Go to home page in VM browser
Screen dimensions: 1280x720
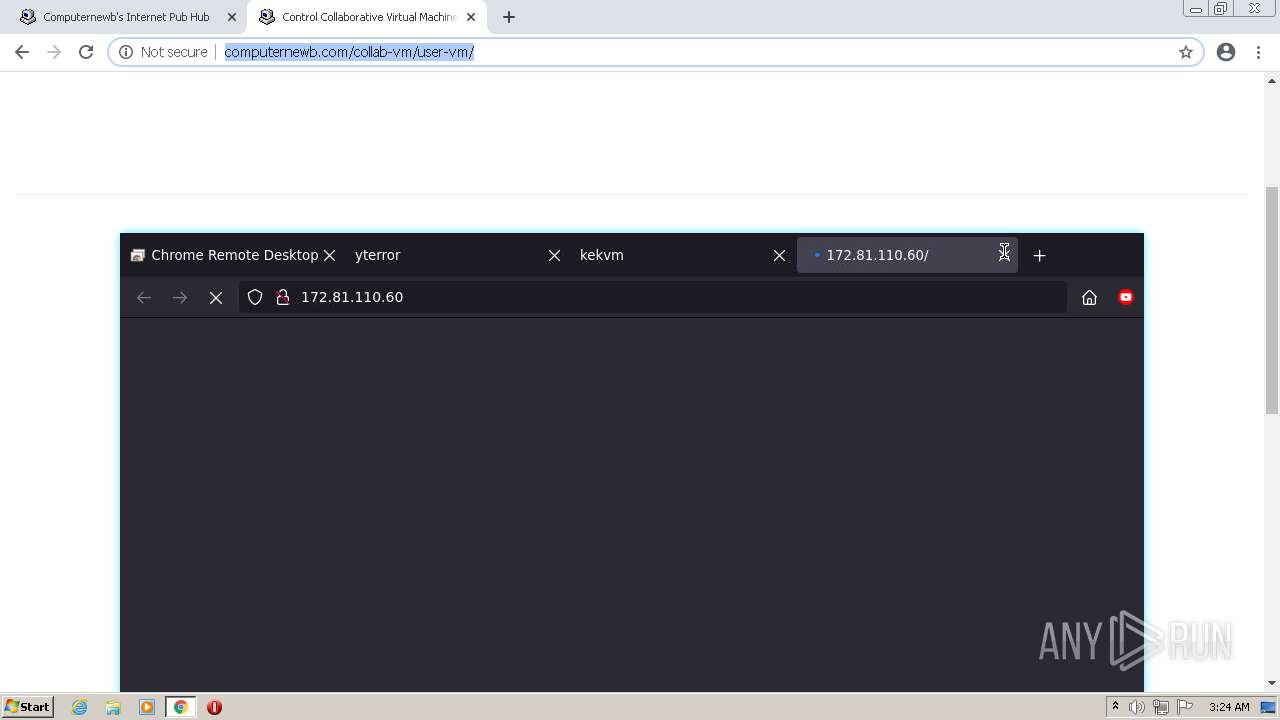pyautogui.click(x=1090, y=297)
